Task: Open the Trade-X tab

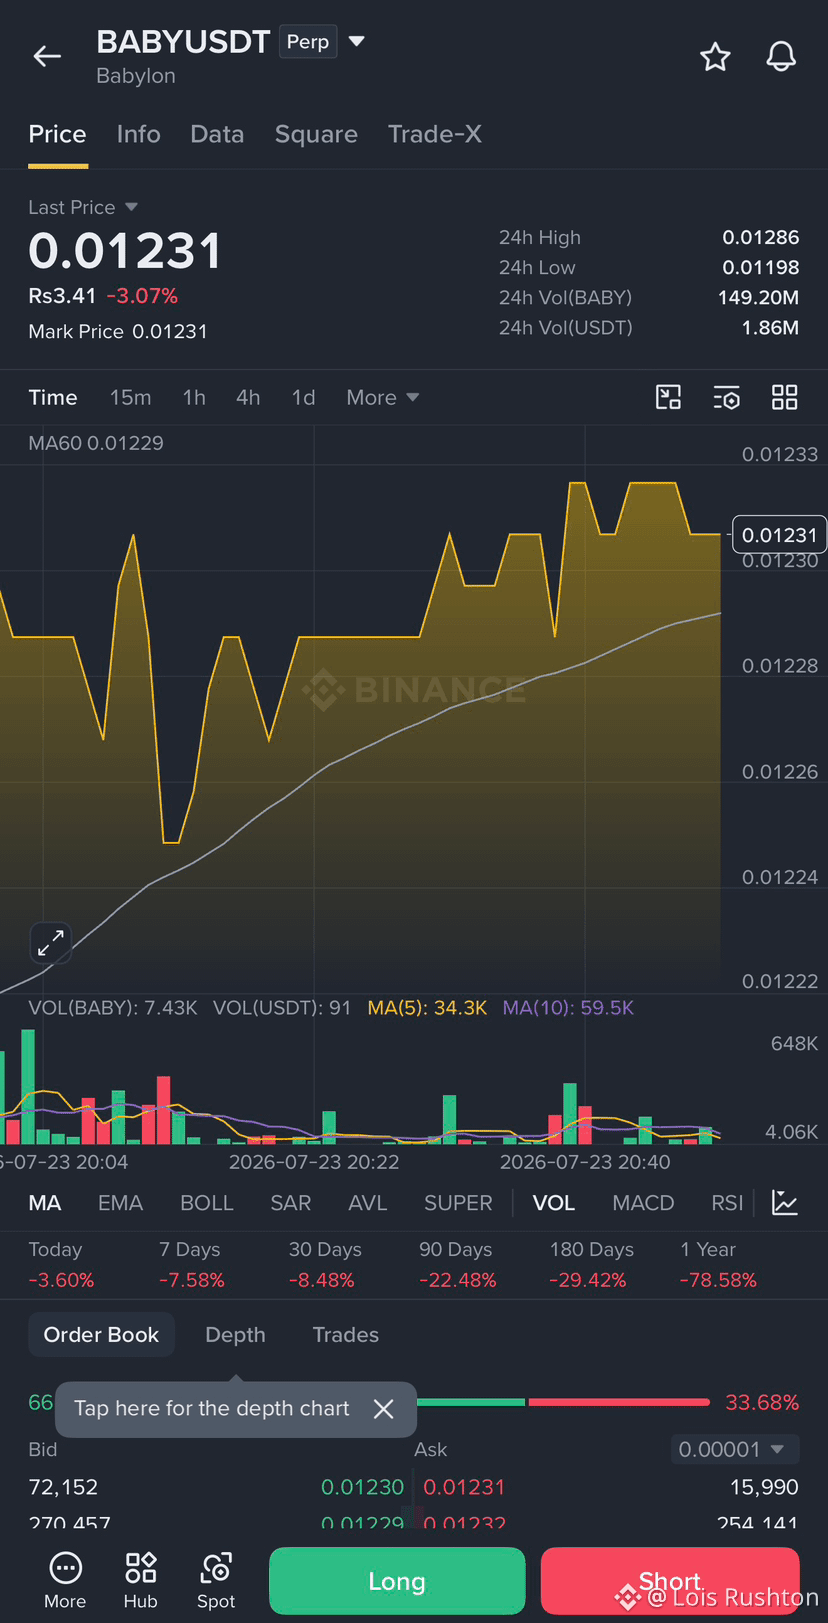Action: [x=435, y=134]
